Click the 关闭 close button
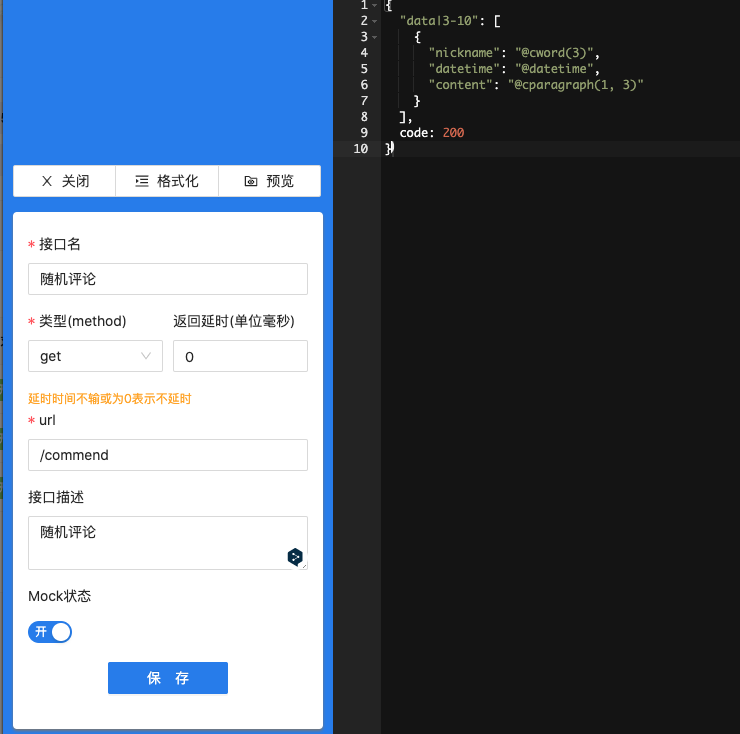740x734 pixels. tap(65, 181)
